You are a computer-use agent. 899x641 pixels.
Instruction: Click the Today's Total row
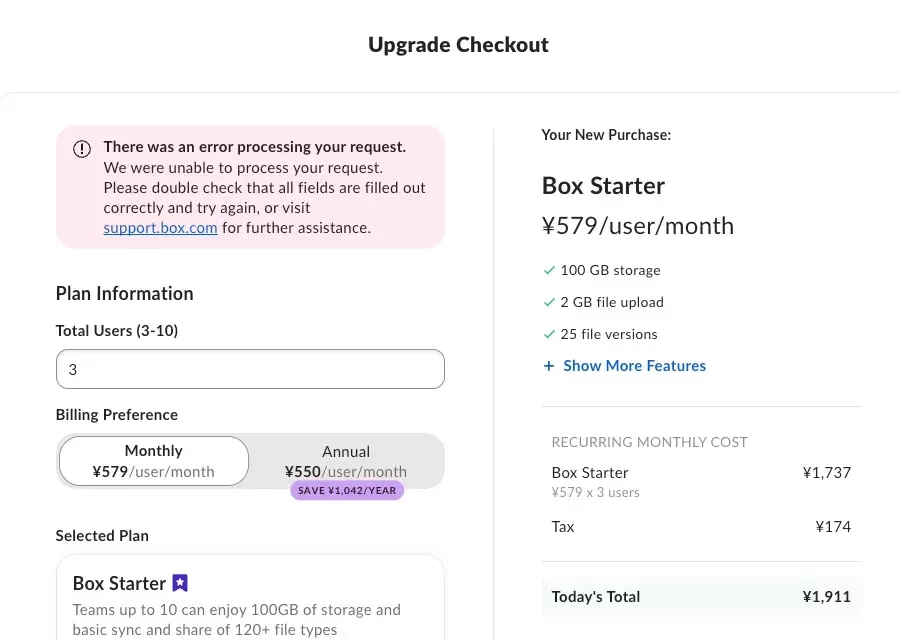pyautogui.click(x=702, y=597)
